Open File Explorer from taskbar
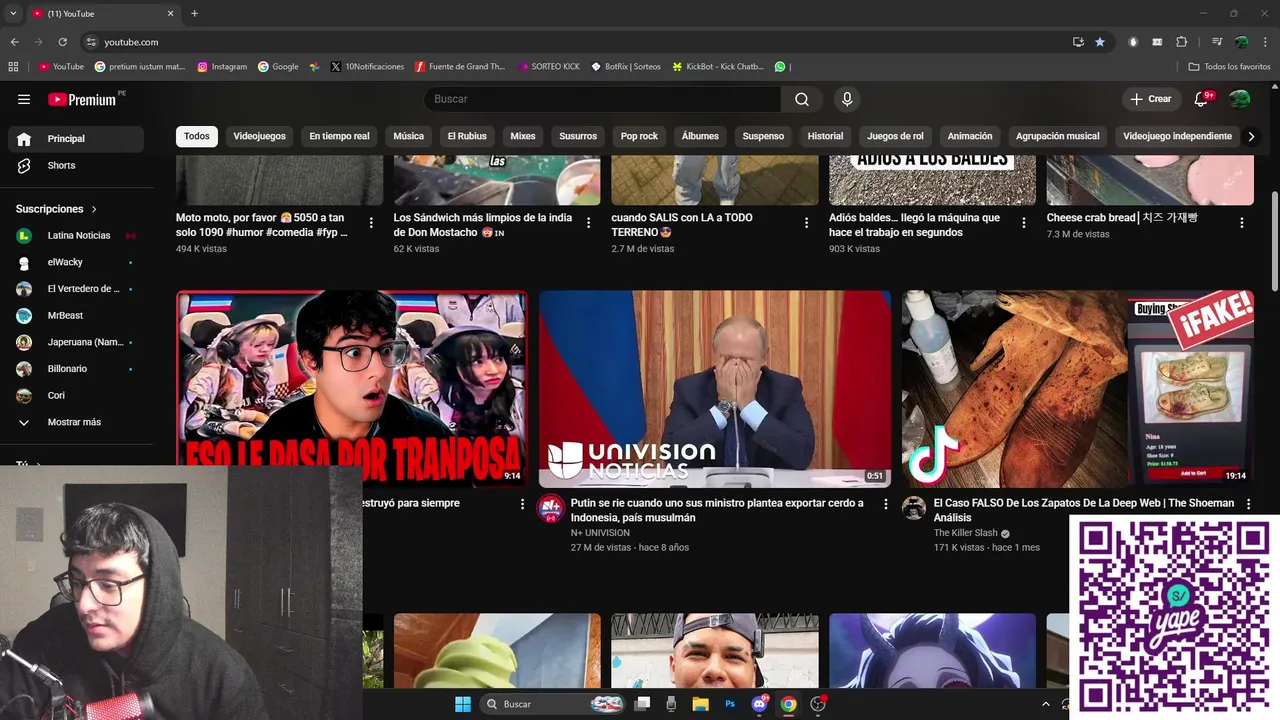The height and width of the screenshot is (720, 1280). click(700, 704)
